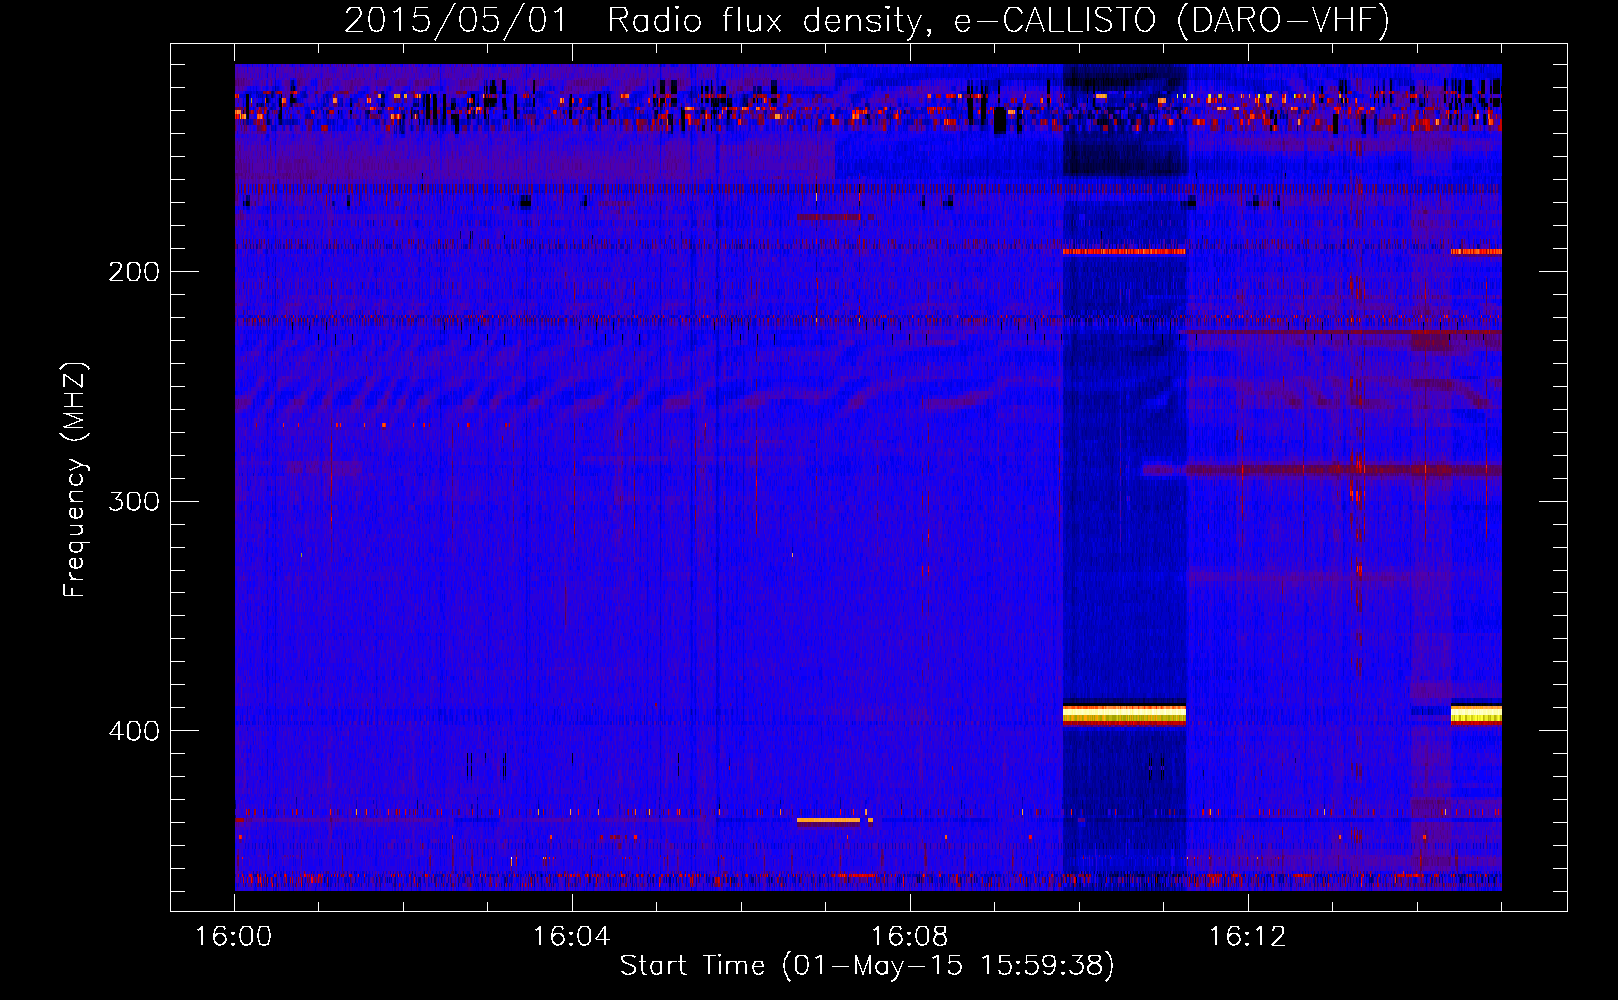Click the orange horizontal streak near 440 MHz around 16:07

(829, 820)
